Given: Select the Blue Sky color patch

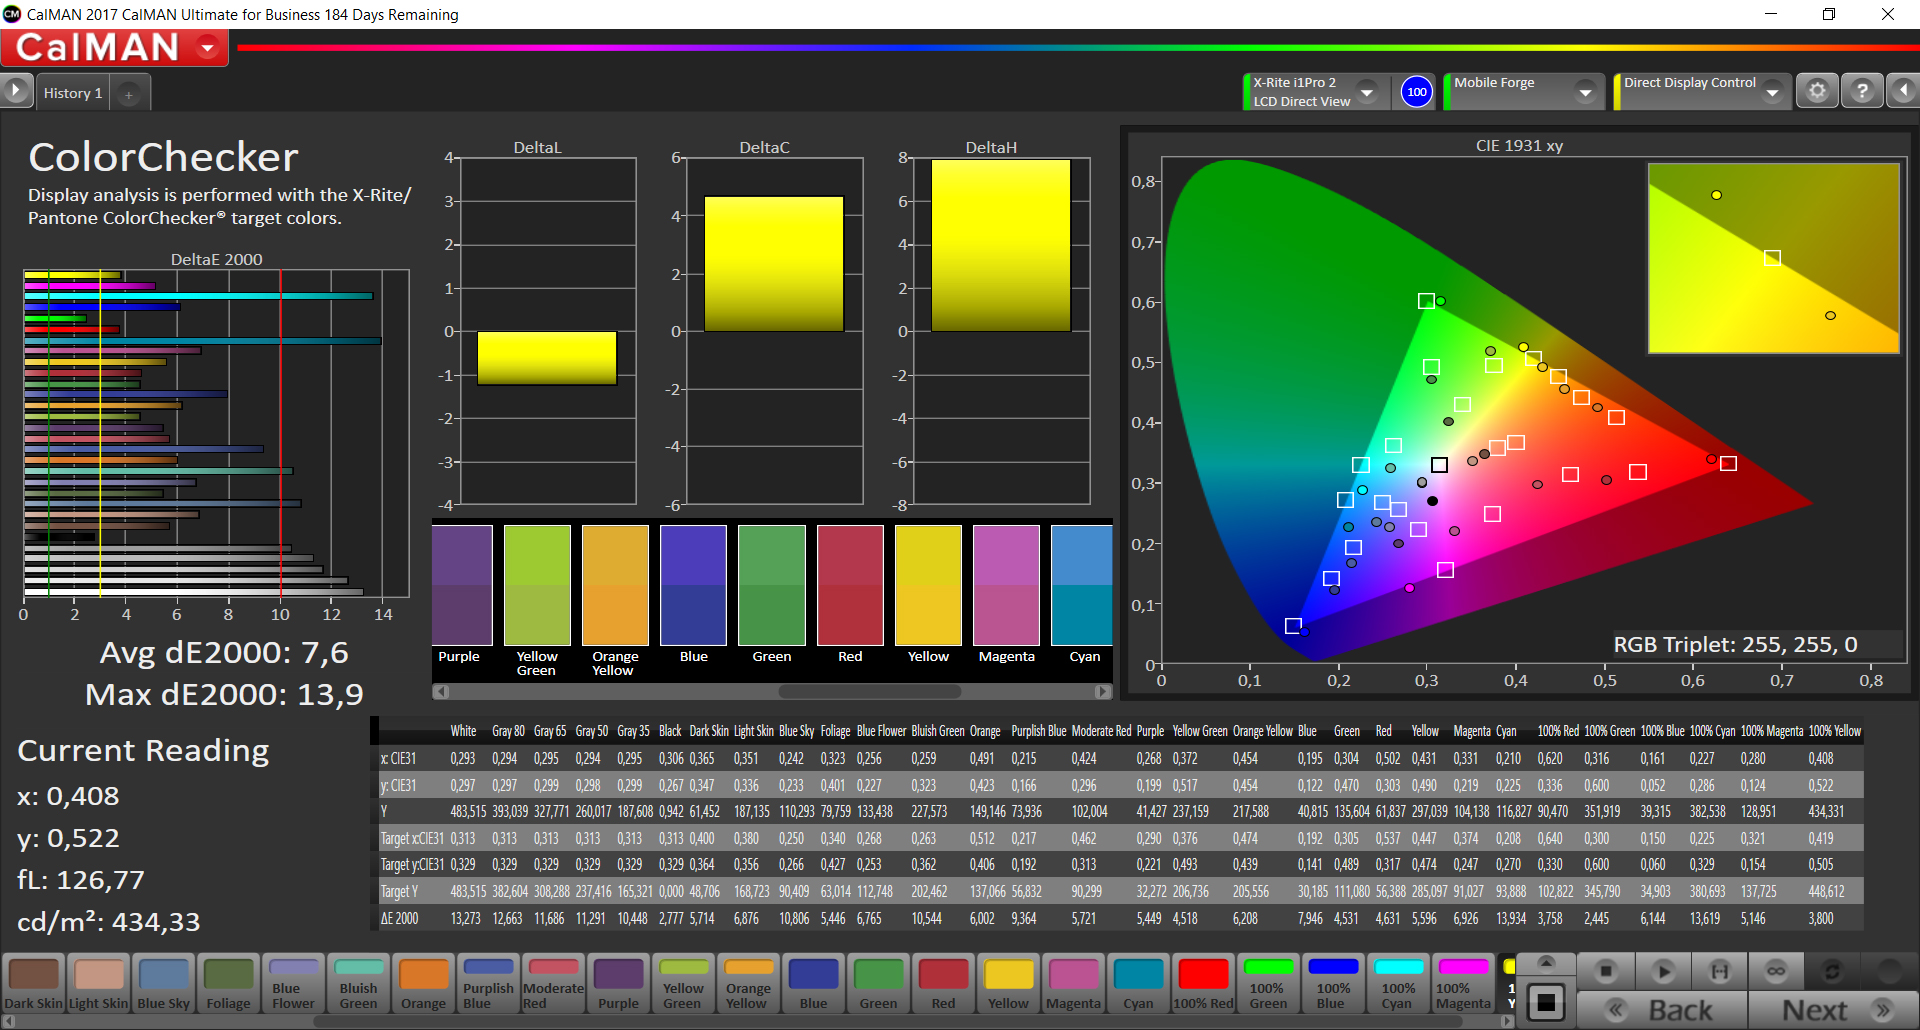Looking at the screenshot, I should tap(163, 984).
